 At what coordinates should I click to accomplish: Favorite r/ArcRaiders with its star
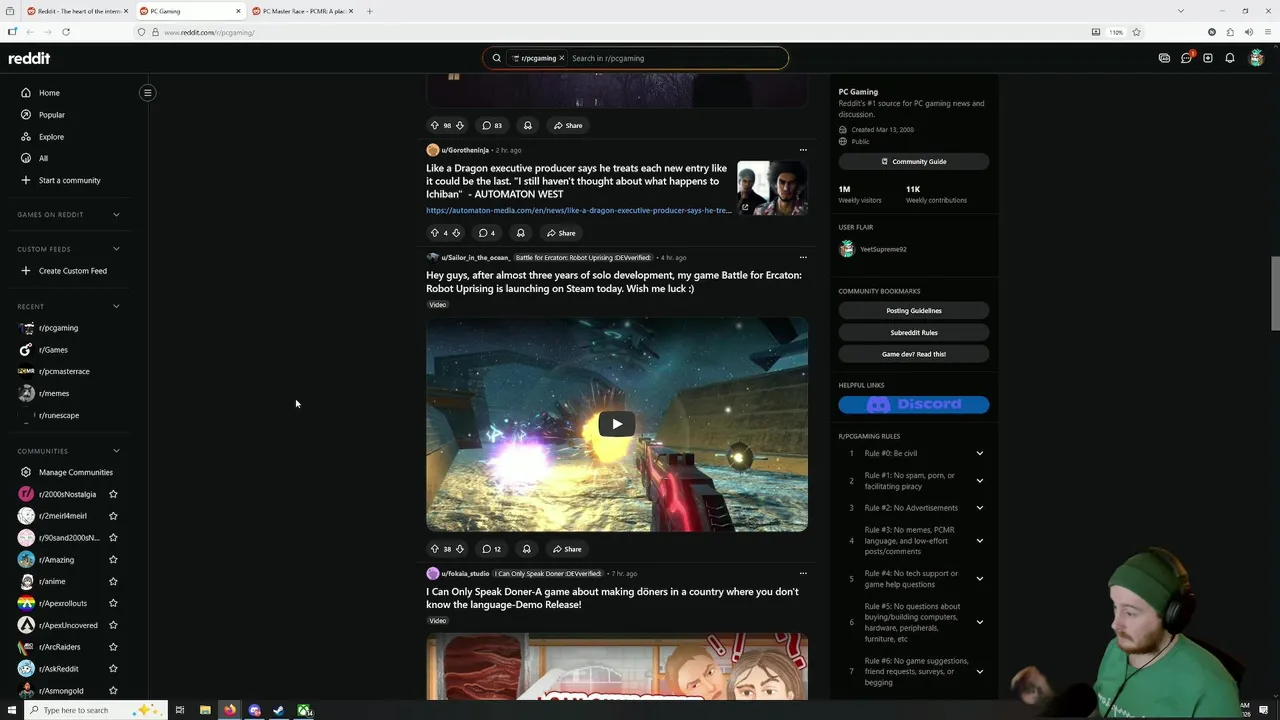tap(113, 647)
